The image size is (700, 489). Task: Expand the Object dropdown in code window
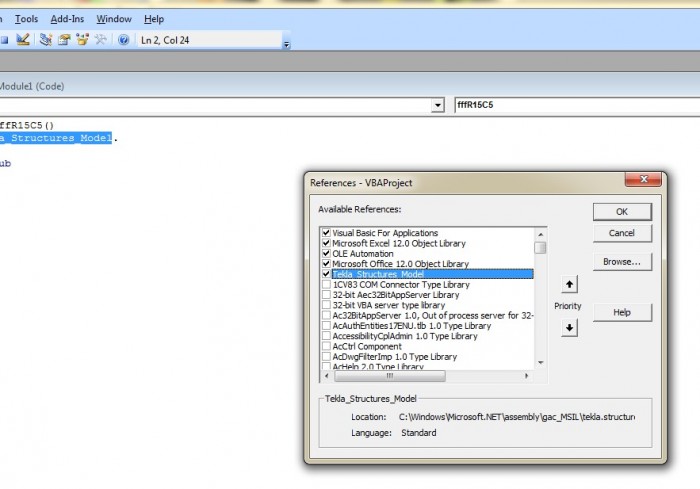(438, 105)
